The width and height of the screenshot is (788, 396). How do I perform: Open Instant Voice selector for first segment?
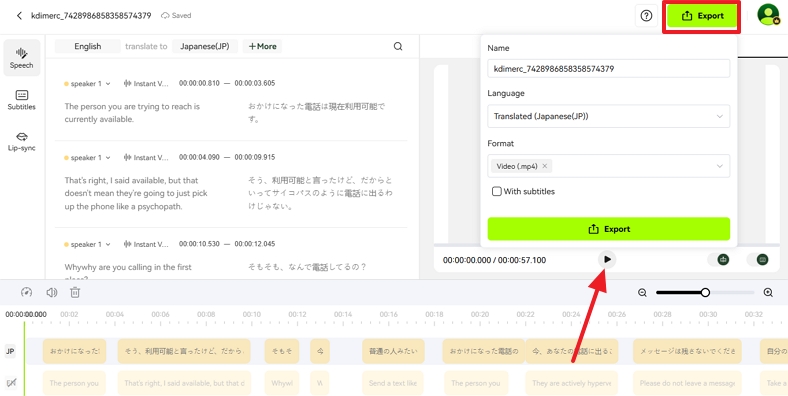tap(146, 84)
